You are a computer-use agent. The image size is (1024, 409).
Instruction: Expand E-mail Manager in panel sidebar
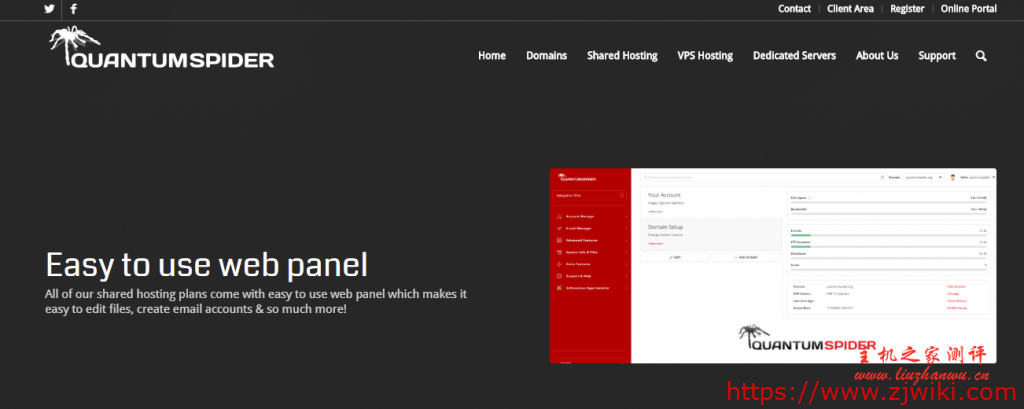coord(590,228)
